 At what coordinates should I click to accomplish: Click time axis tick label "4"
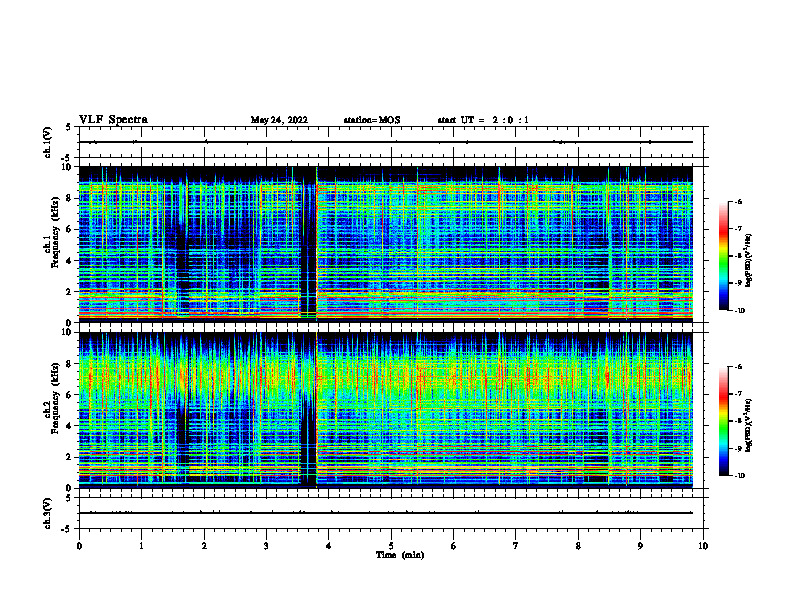pyautogui.click(x=329, y=546)
